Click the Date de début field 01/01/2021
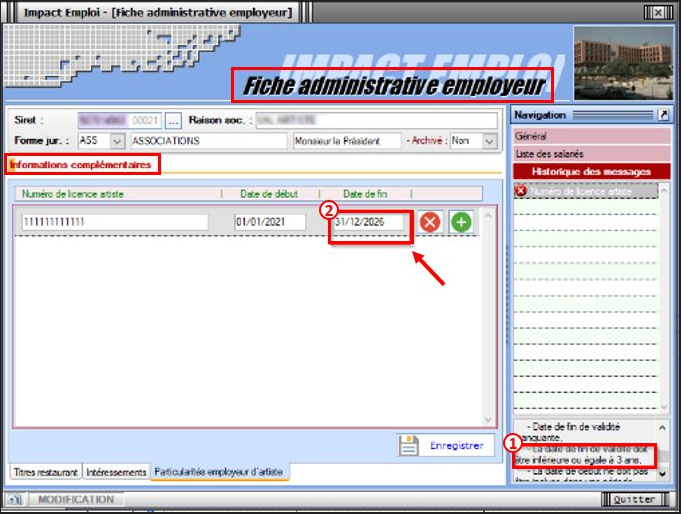 tap(270, 222)
